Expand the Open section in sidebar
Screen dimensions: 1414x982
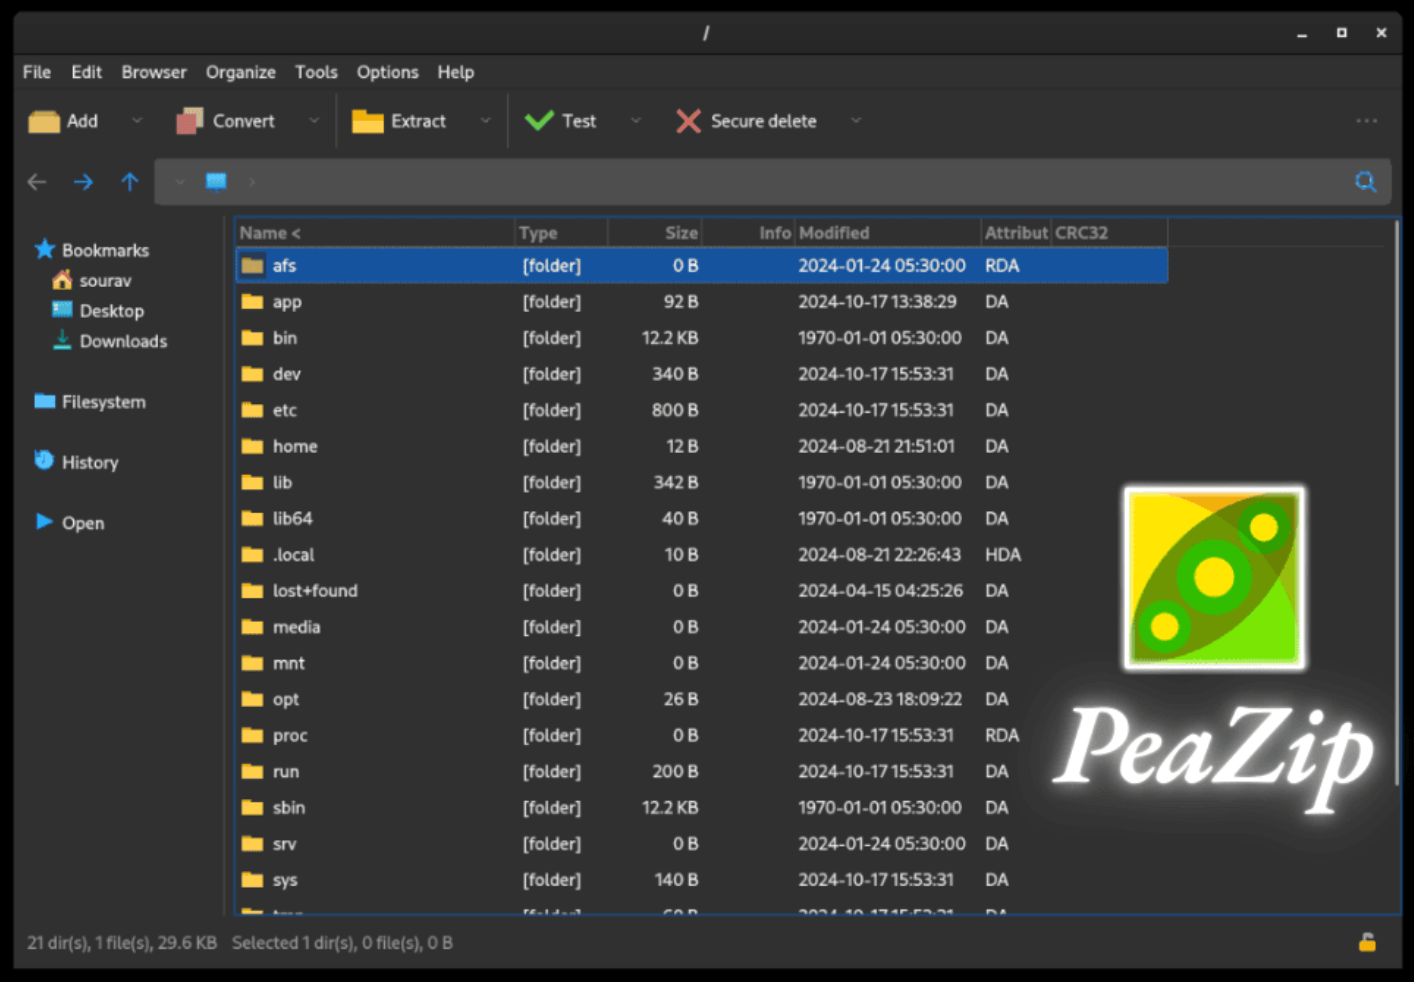click(x=82, y=522)
